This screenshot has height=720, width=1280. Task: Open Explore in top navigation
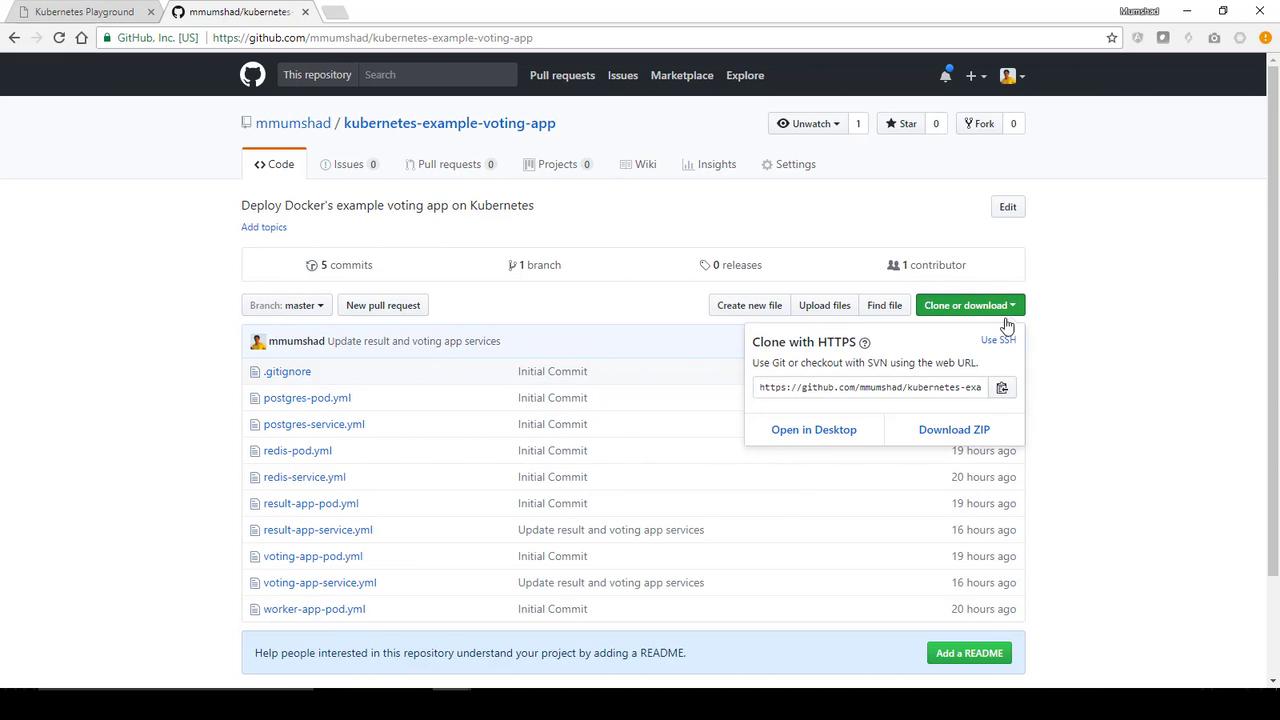coord(745,75)
